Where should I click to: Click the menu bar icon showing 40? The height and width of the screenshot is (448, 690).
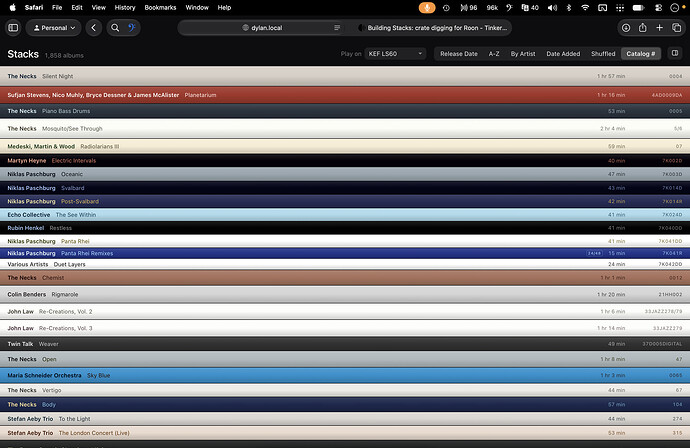tap(530, 7)
